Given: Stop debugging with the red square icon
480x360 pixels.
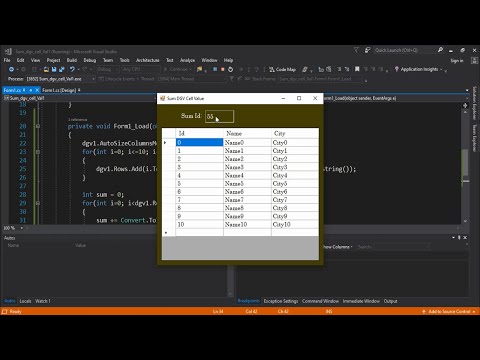Looking at the screenshot, I should (223, 69).
